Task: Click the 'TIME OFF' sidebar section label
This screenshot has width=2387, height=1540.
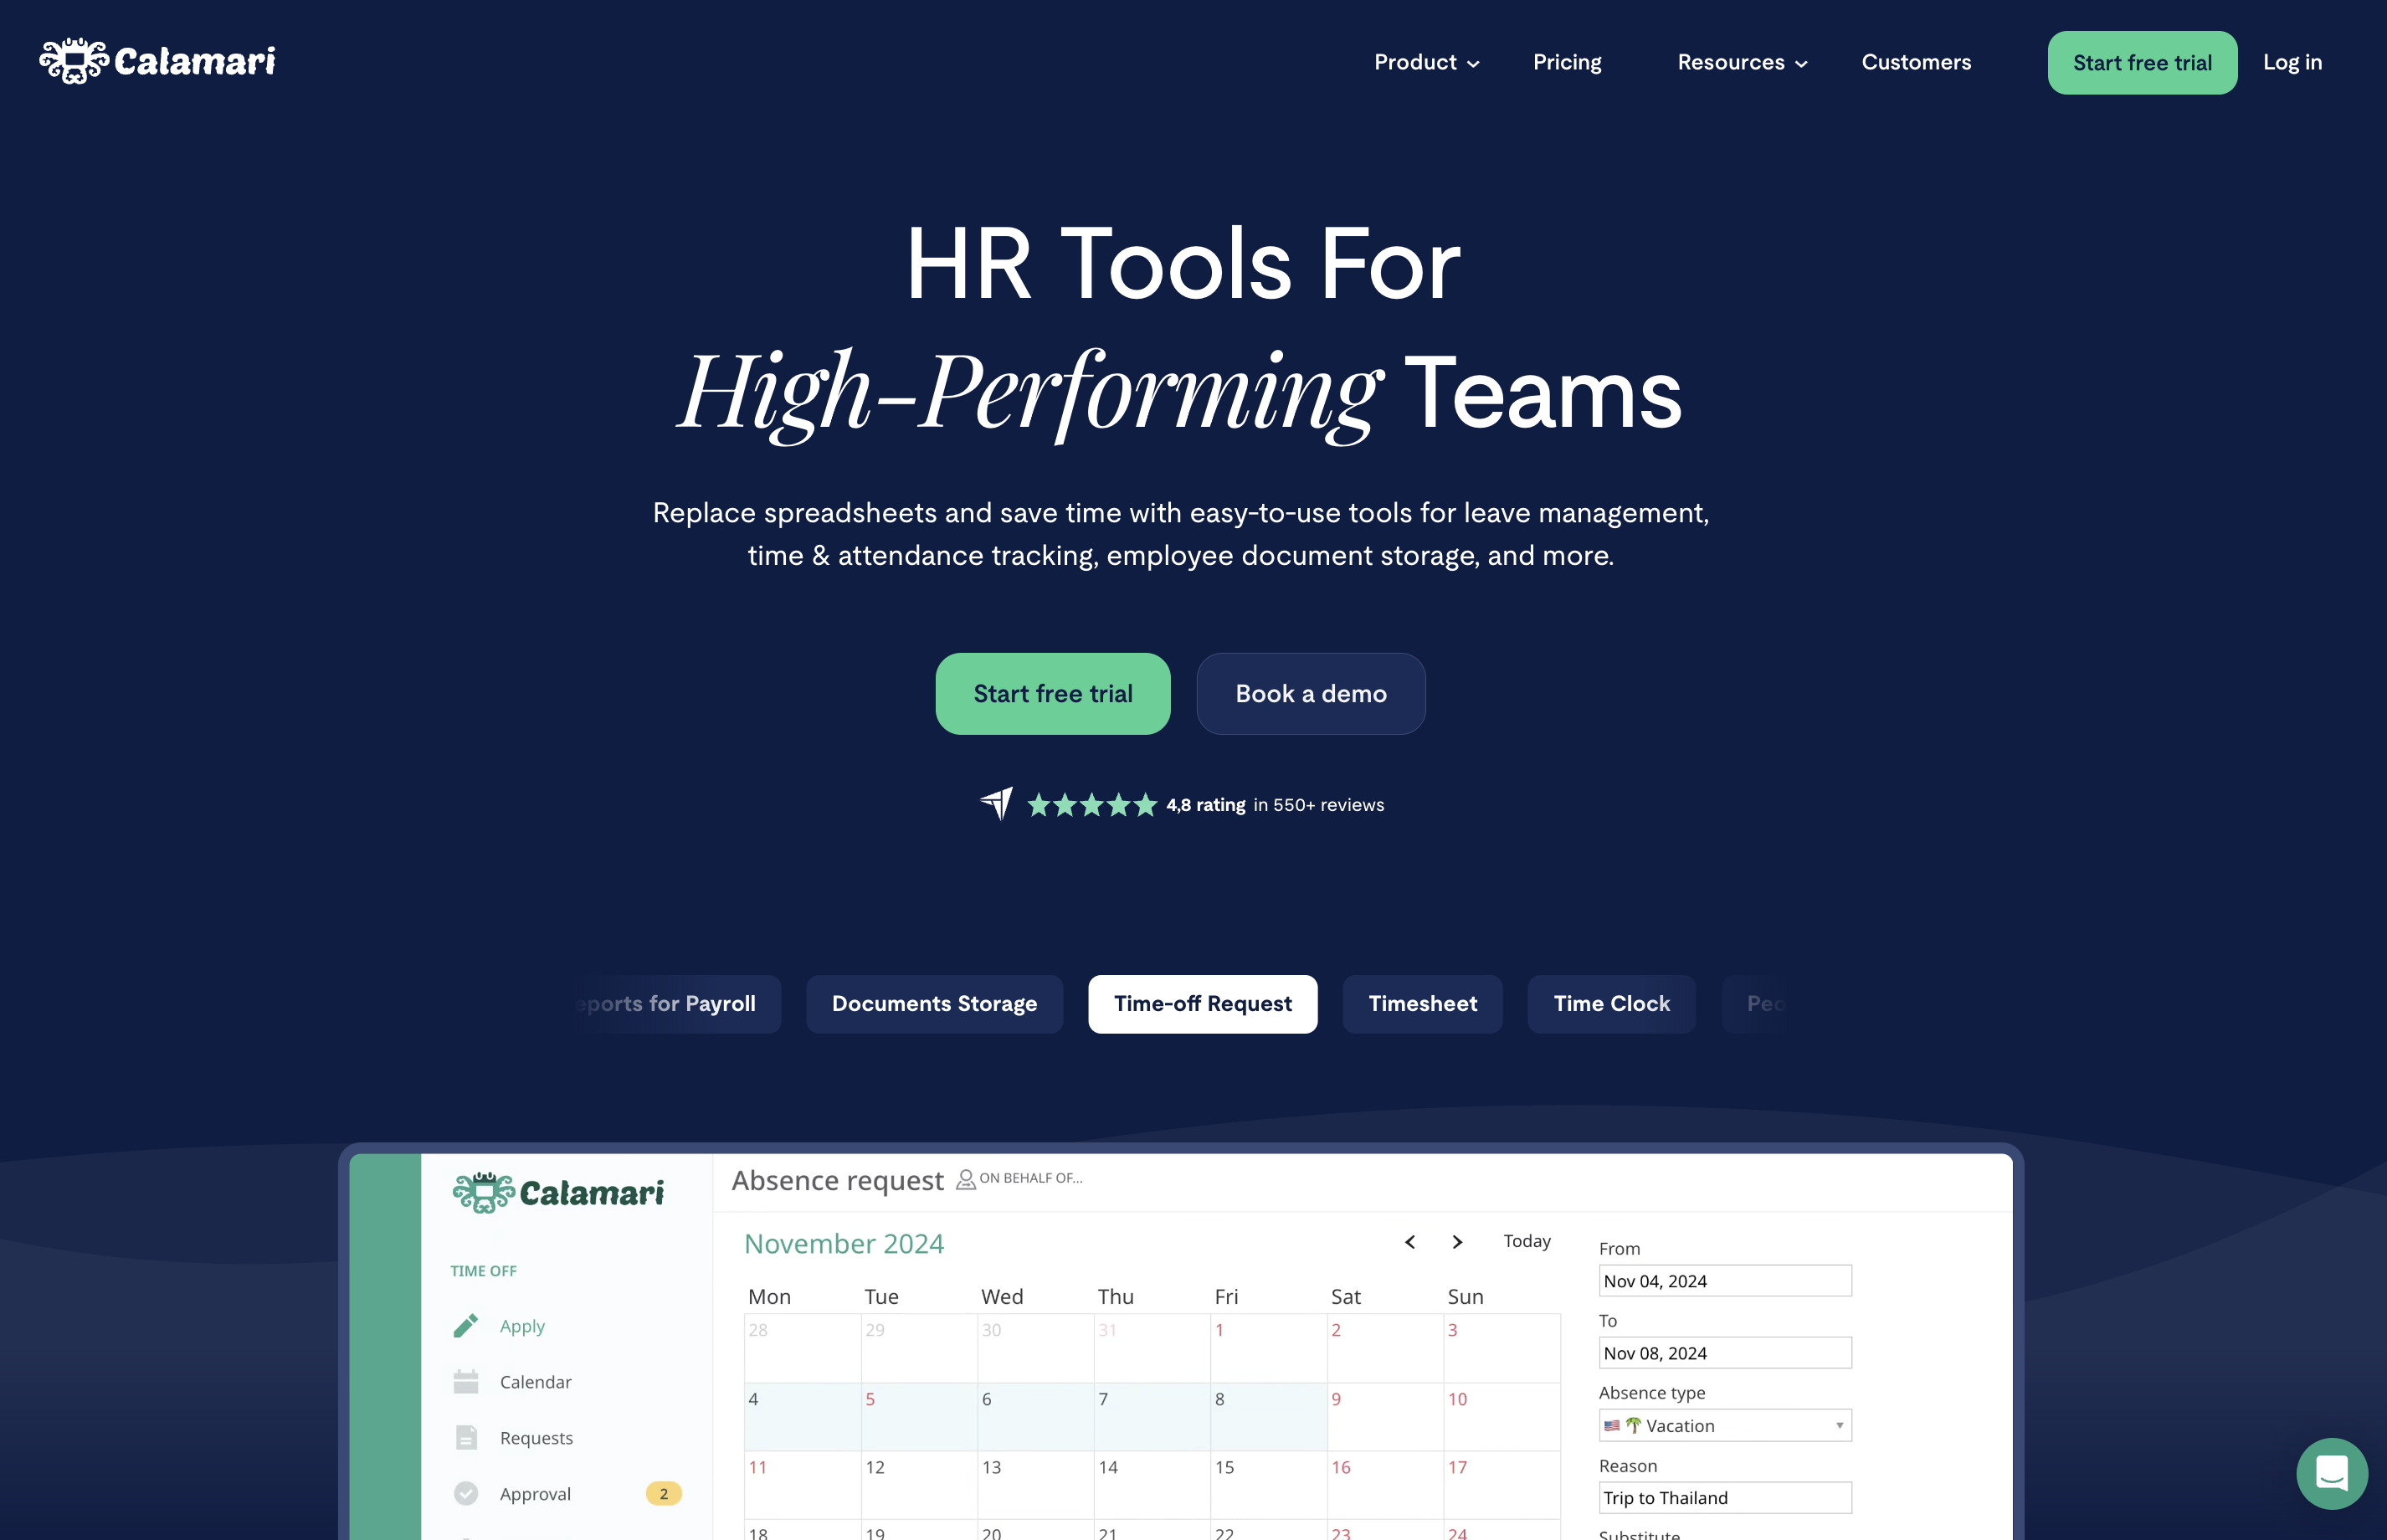Action: (483, 1270)
